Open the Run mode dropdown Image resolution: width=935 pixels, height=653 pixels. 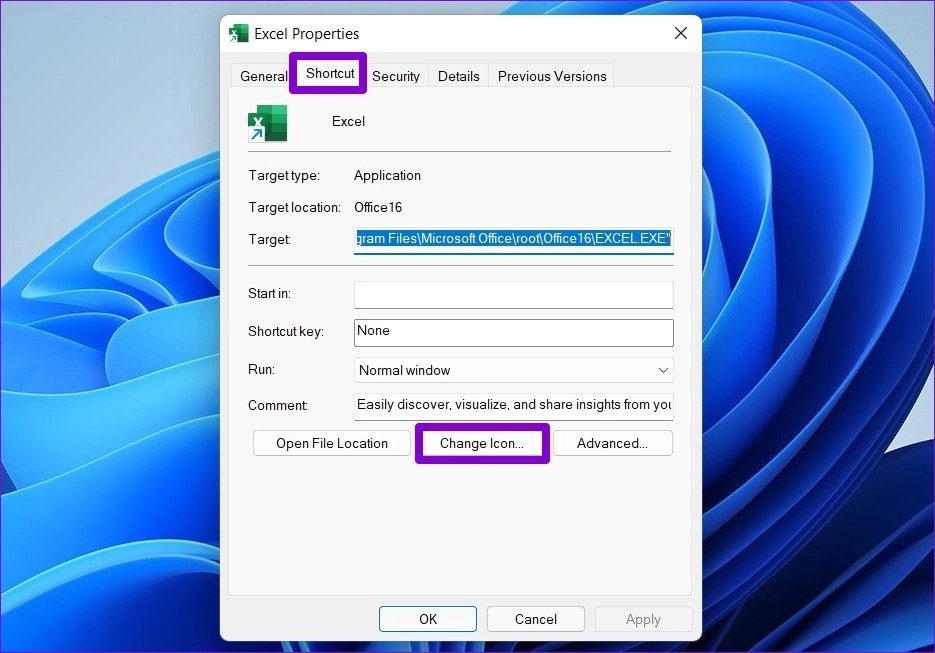(x=513, y=369)
